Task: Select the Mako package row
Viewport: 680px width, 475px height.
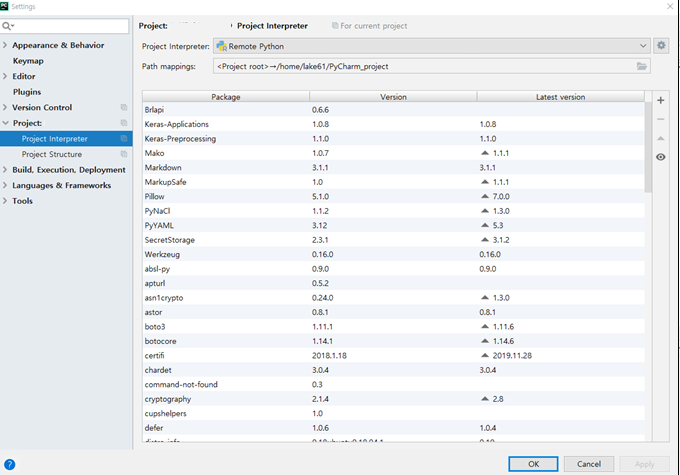Action: [393, 153]
